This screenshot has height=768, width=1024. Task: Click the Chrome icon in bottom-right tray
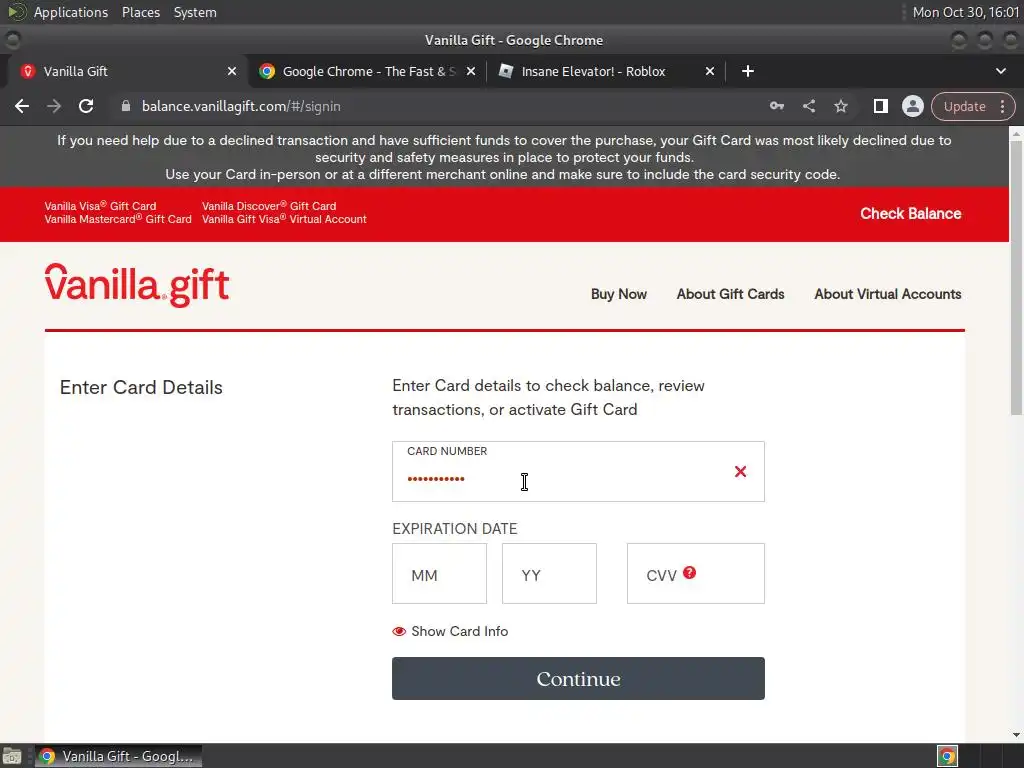947,756
